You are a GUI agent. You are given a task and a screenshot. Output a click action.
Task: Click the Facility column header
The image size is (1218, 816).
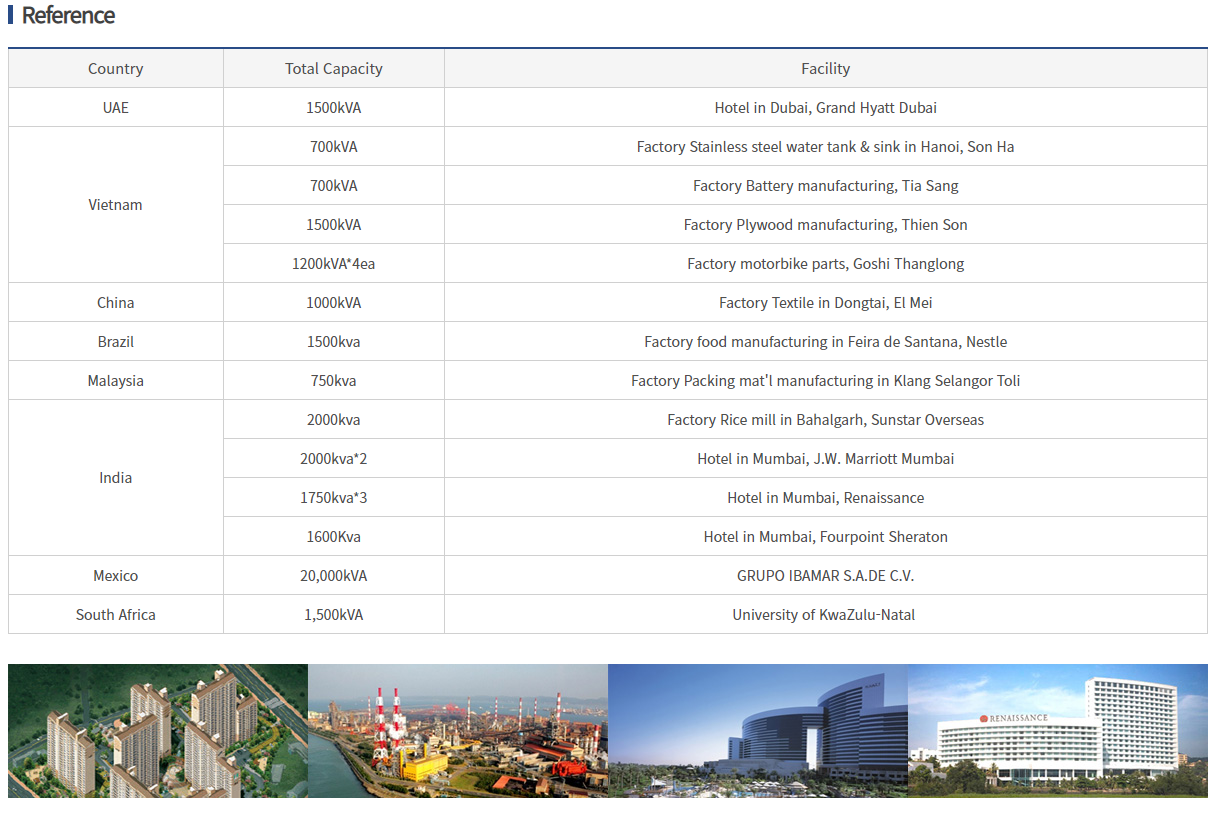[x=826, y=69]
